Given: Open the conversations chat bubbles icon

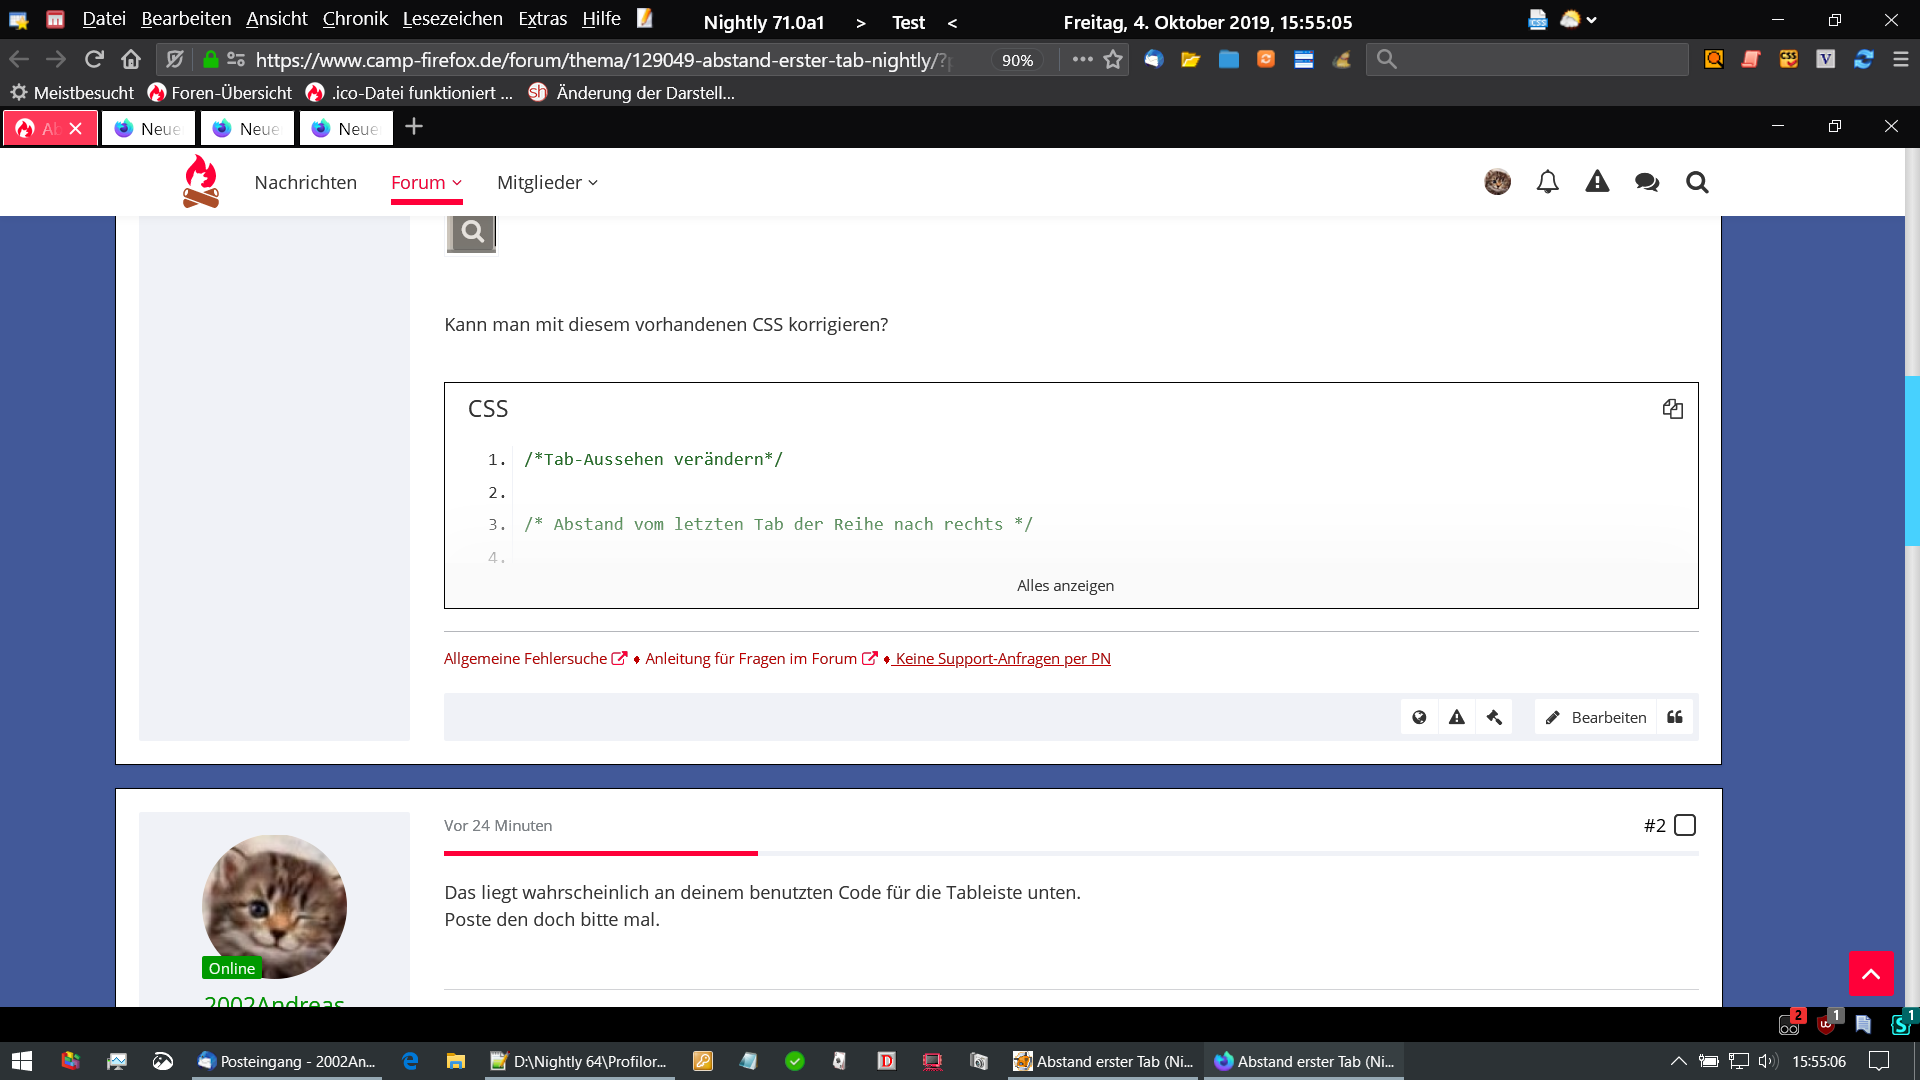Looking at the screenshot, I should (1646, 182).
